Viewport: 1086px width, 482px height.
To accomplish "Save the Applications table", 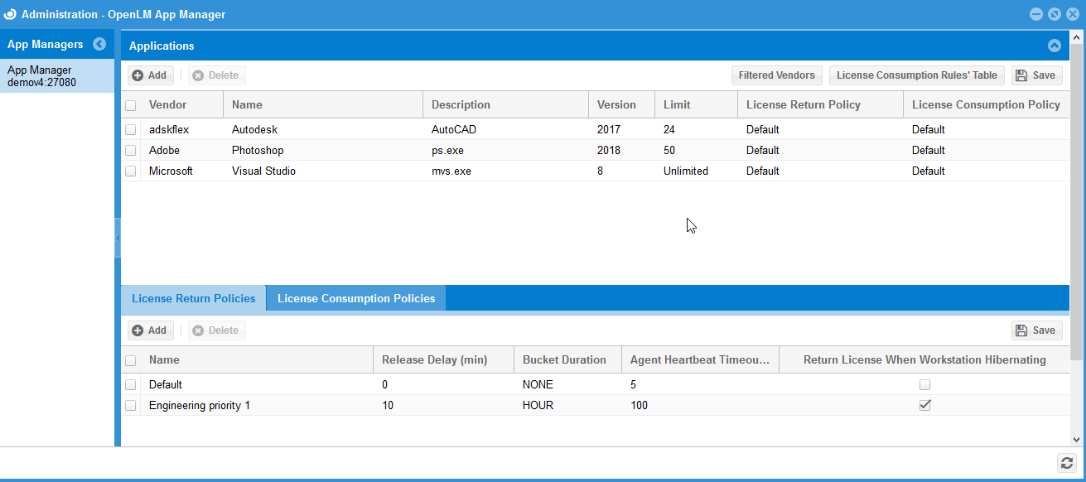I will pyautogui.click(x=1035, y=75).
